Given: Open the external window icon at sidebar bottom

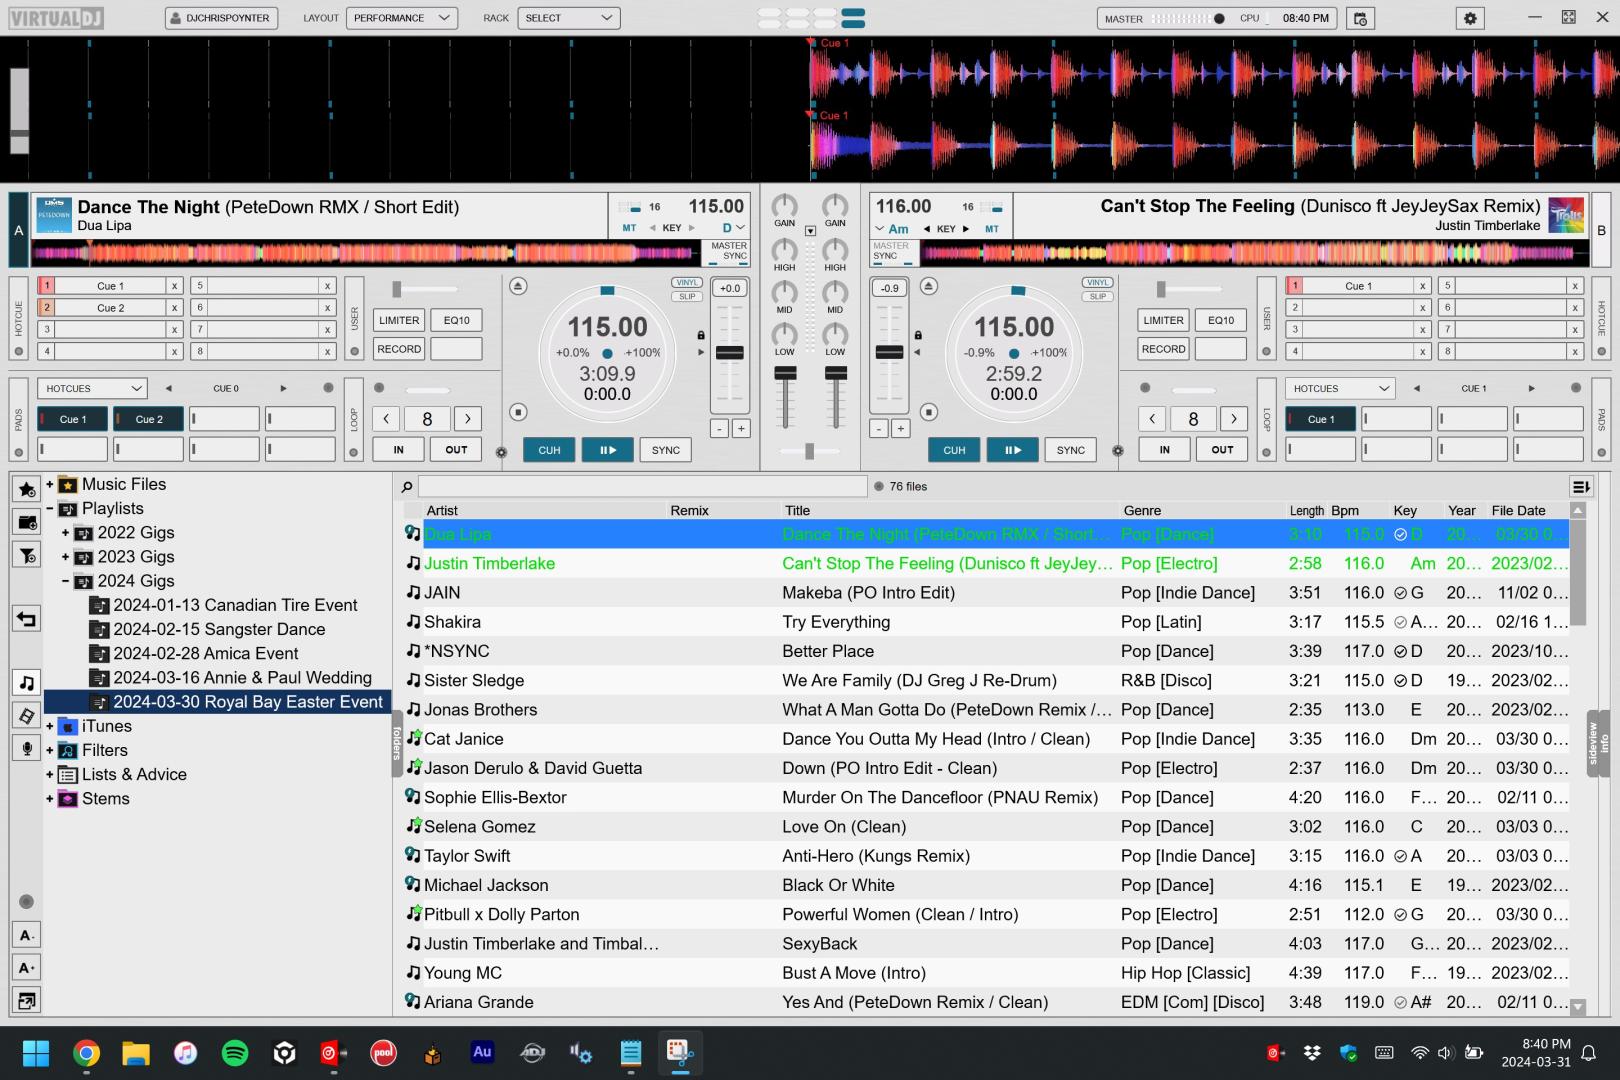Looking at the screenshot, I should pyautogui.click(x=27, y=1000).
